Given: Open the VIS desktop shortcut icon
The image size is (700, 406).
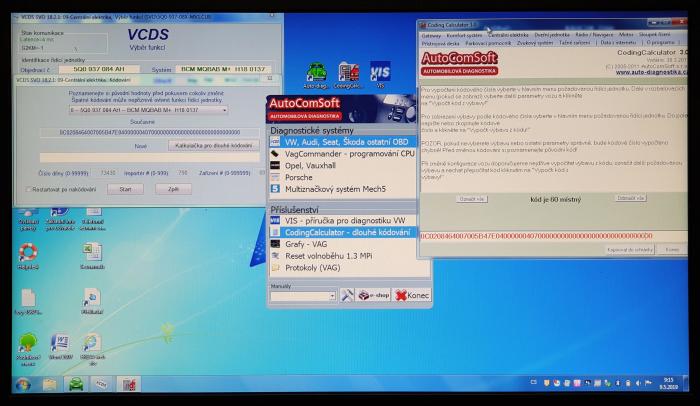Looking at the screenshot, I should click(380, 74).
